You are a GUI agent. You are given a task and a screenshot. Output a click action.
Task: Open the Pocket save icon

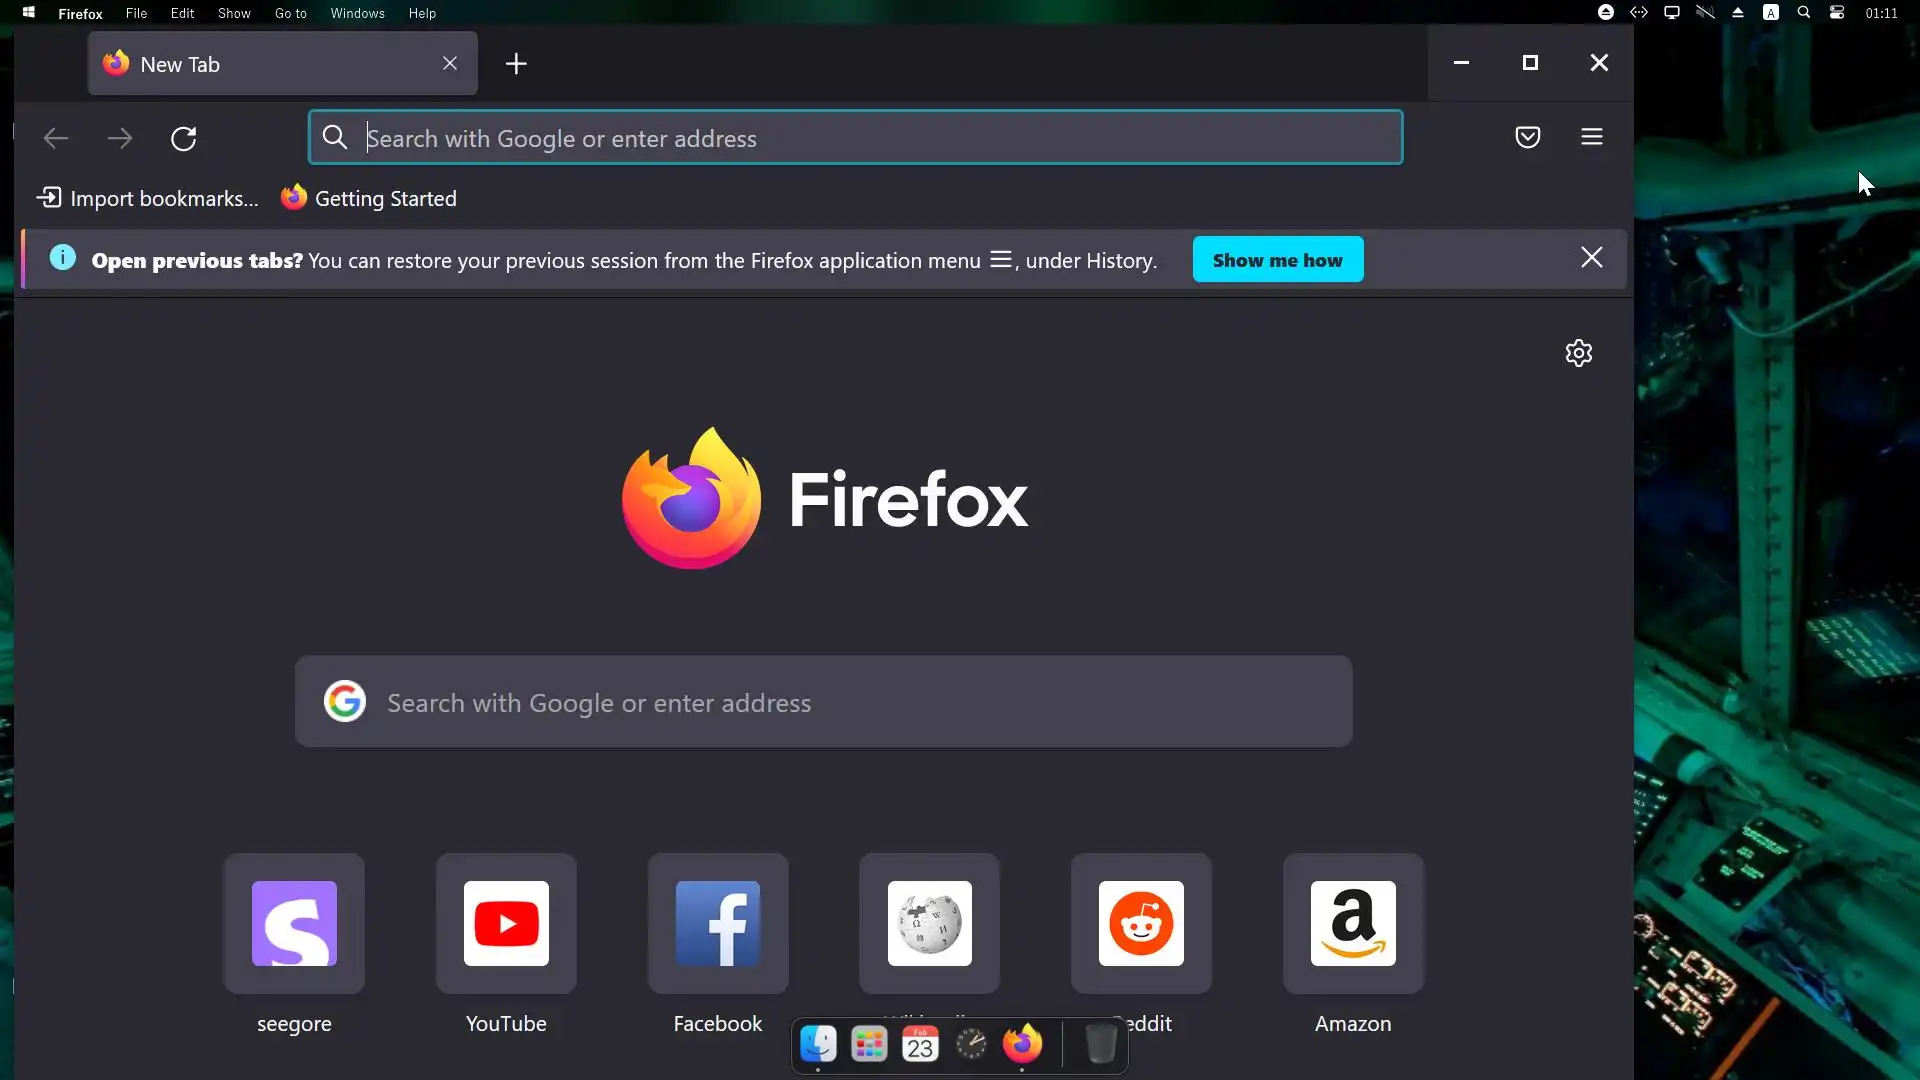point(1527,137)
